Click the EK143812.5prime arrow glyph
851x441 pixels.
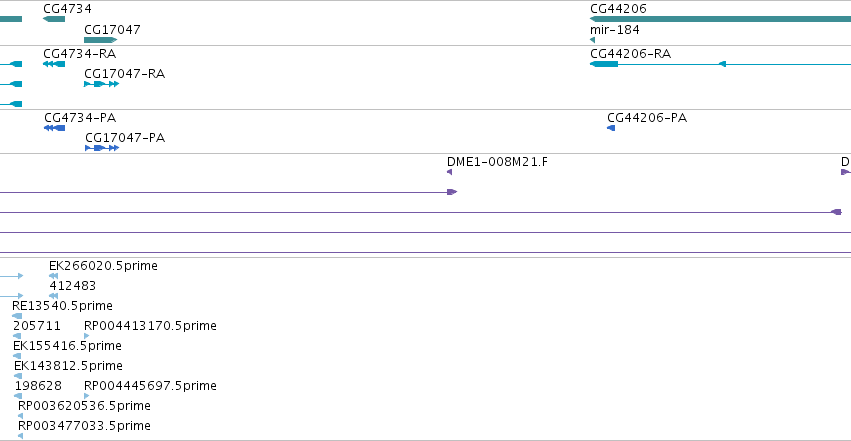pos(18,376)
